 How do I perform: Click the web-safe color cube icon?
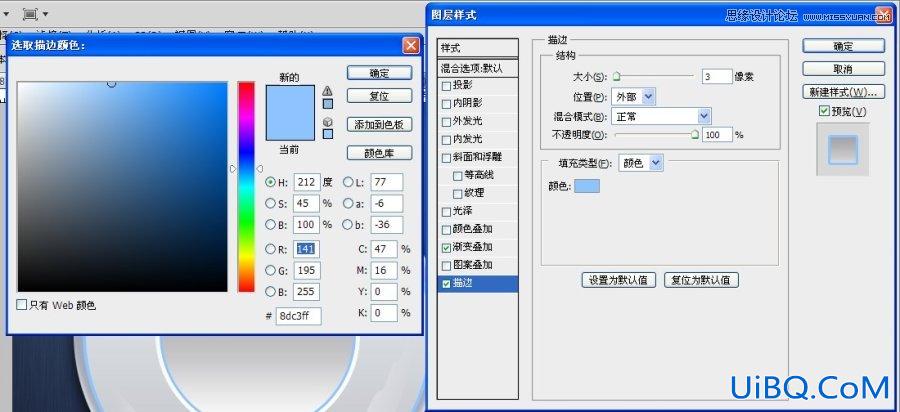coord(327,122)
